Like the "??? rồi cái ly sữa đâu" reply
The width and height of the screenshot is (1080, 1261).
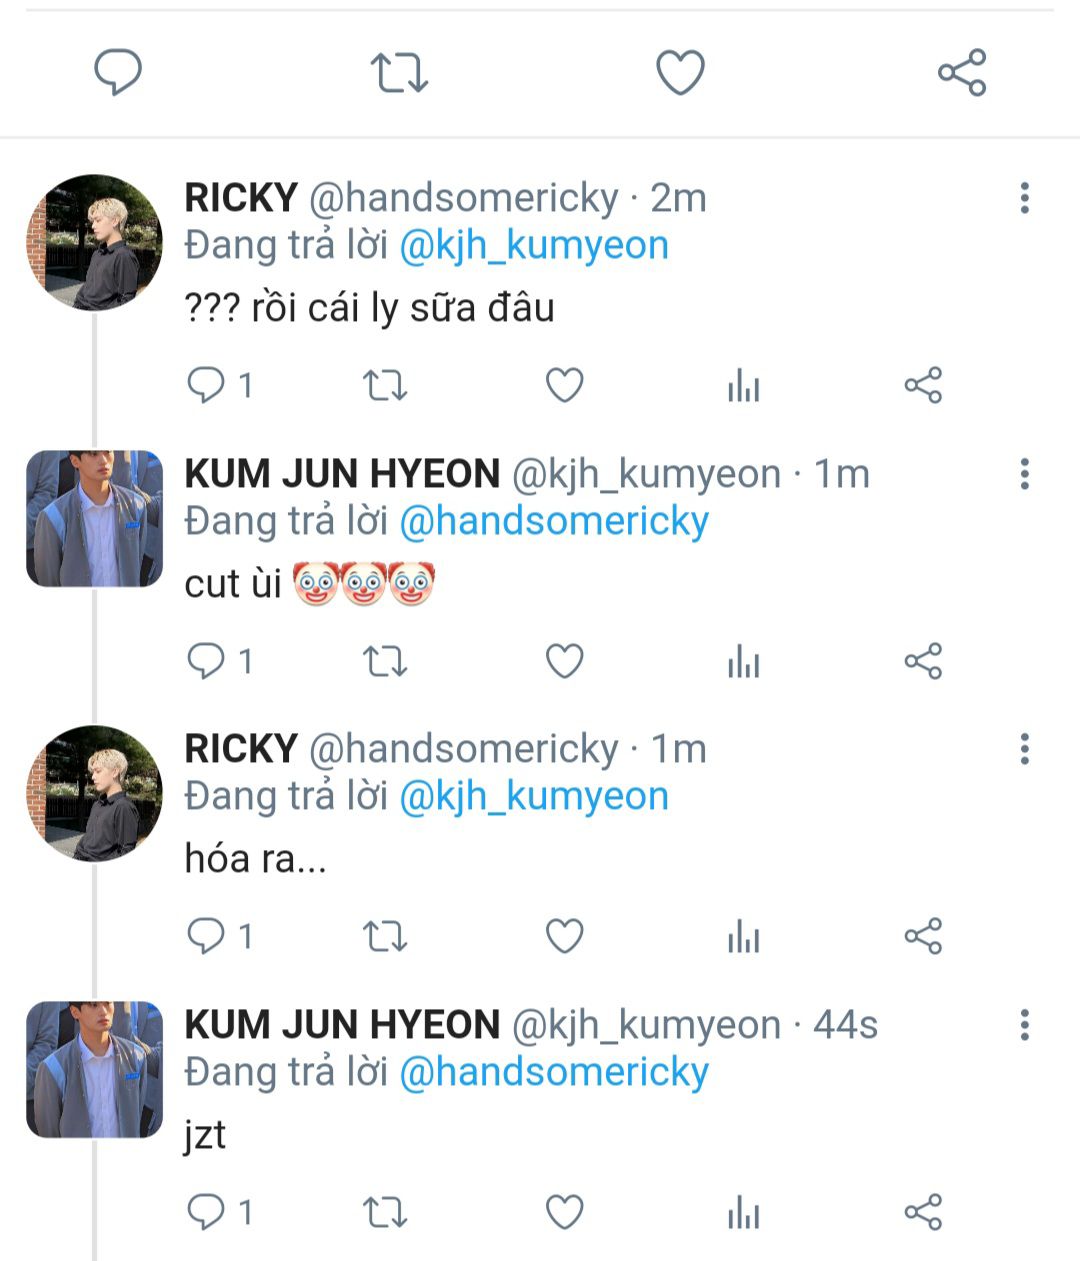click(564, 385)
